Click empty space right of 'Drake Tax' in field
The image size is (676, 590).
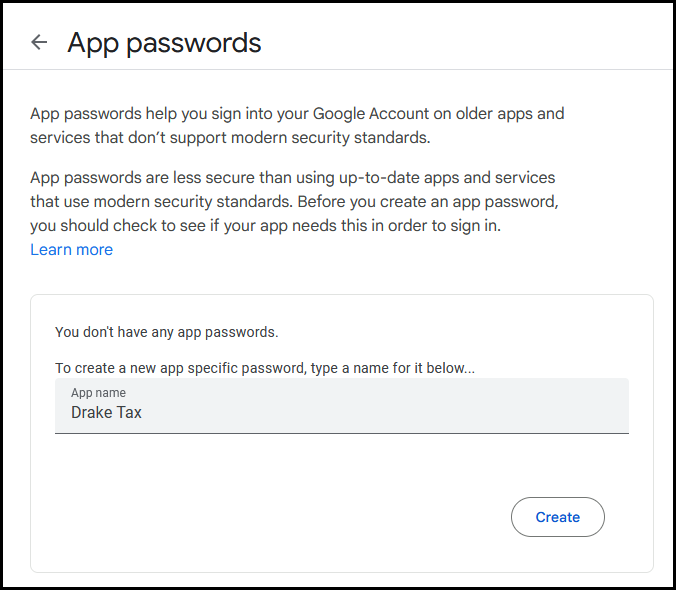tap(400, 412)
